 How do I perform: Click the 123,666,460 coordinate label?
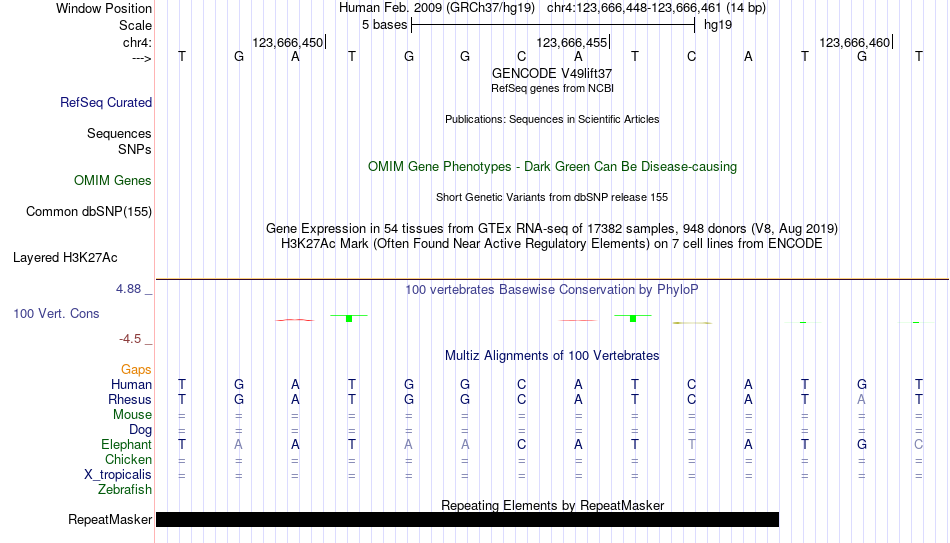click(x=855, y=42)
